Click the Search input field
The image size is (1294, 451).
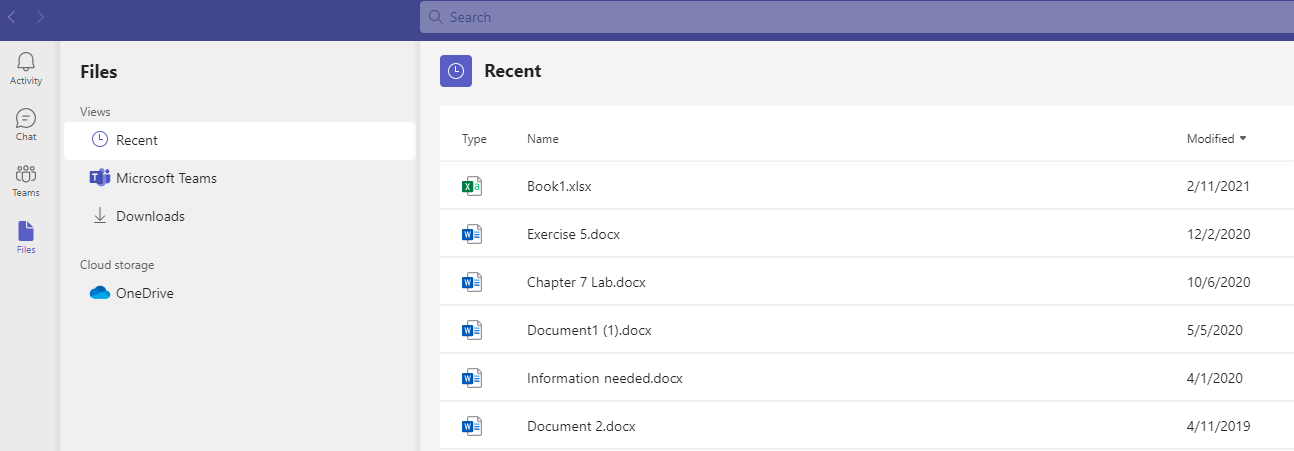(x=857, y=17)
